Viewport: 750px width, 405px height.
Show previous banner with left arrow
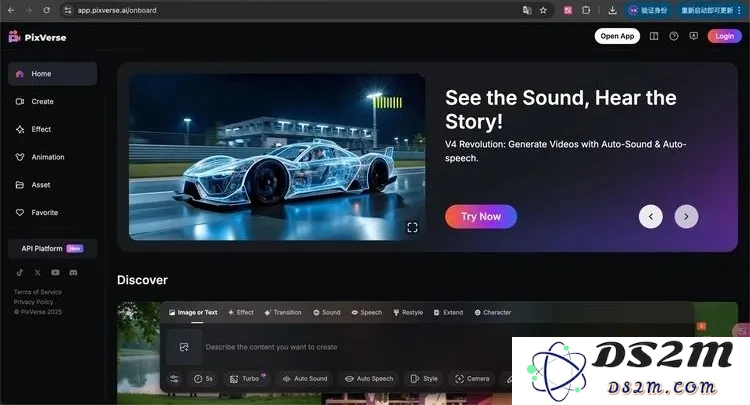[x=651, y=217]
